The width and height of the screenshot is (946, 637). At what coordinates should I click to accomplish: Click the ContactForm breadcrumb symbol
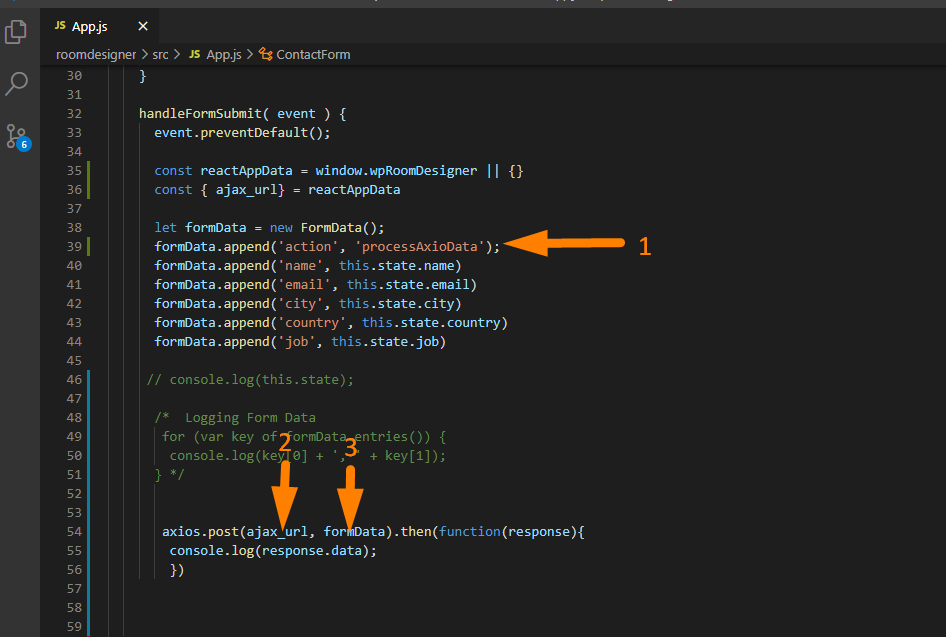(x=313, y=54)
